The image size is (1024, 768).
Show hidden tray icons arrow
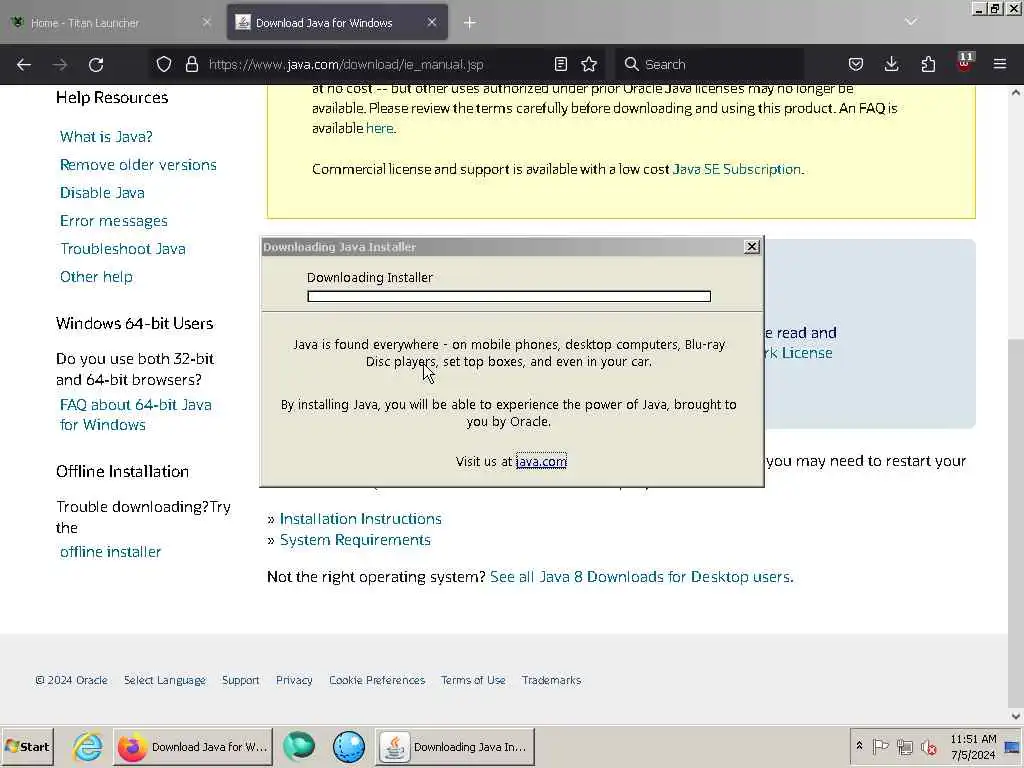859,746
